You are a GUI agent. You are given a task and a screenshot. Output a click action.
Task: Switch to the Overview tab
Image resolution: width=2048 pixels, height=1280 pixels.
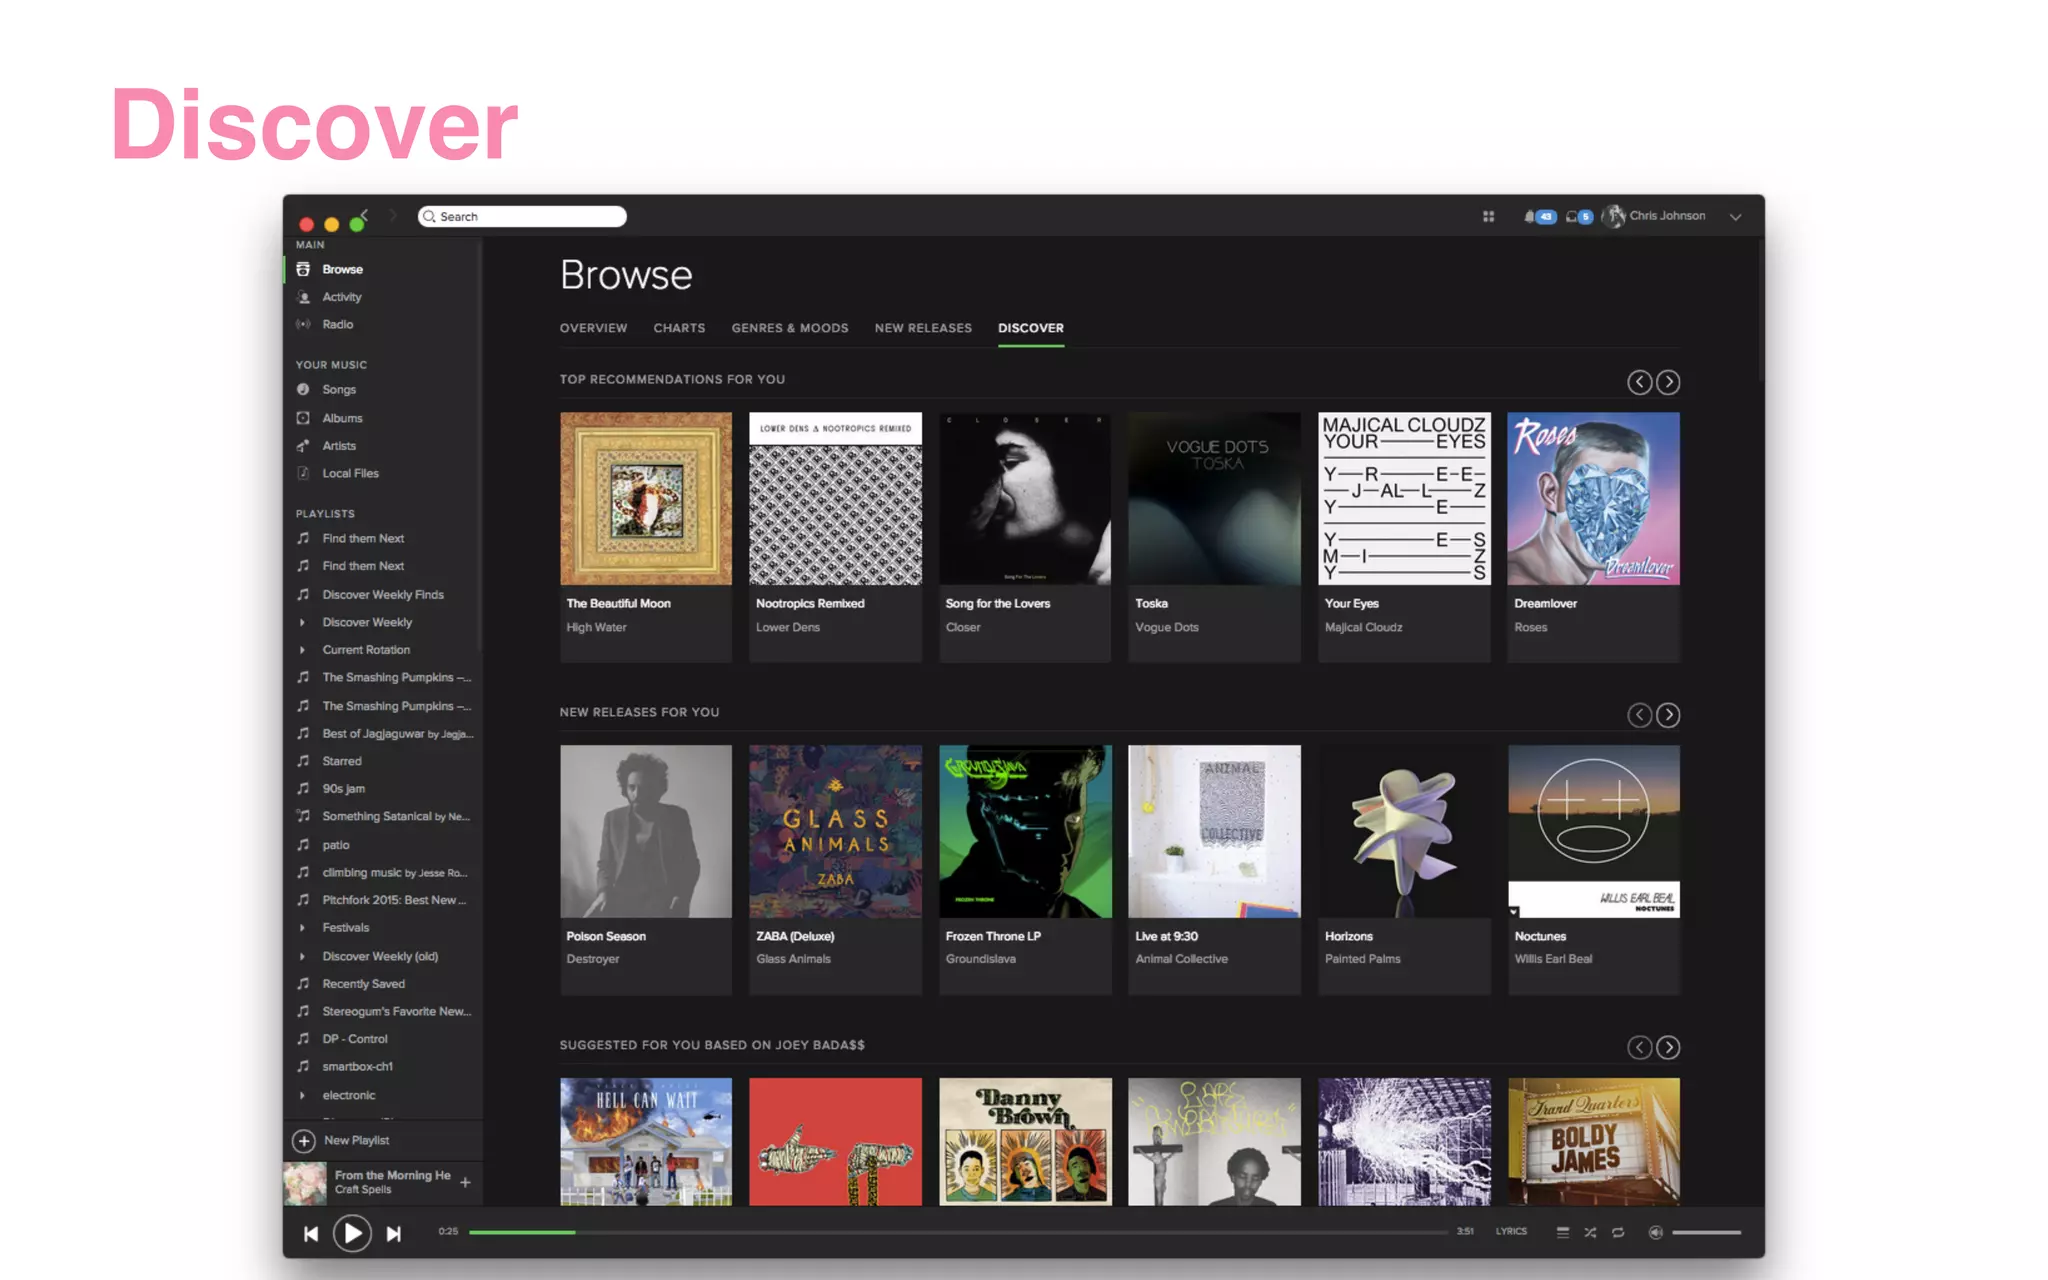[593, 328]
